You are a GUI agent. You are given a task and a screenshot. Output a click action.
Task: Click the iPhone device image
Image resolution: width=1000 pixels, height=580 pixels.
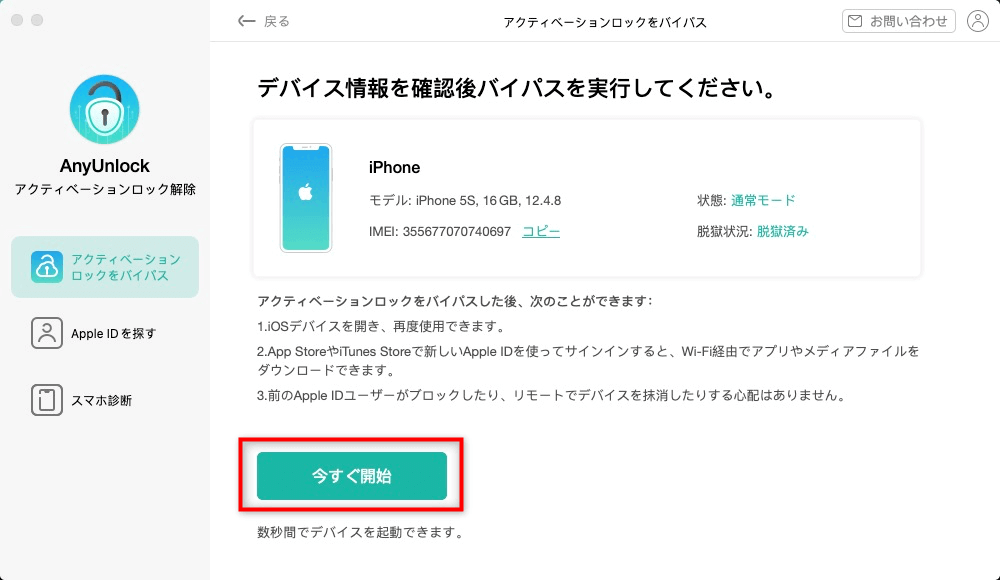coord(306,198)
